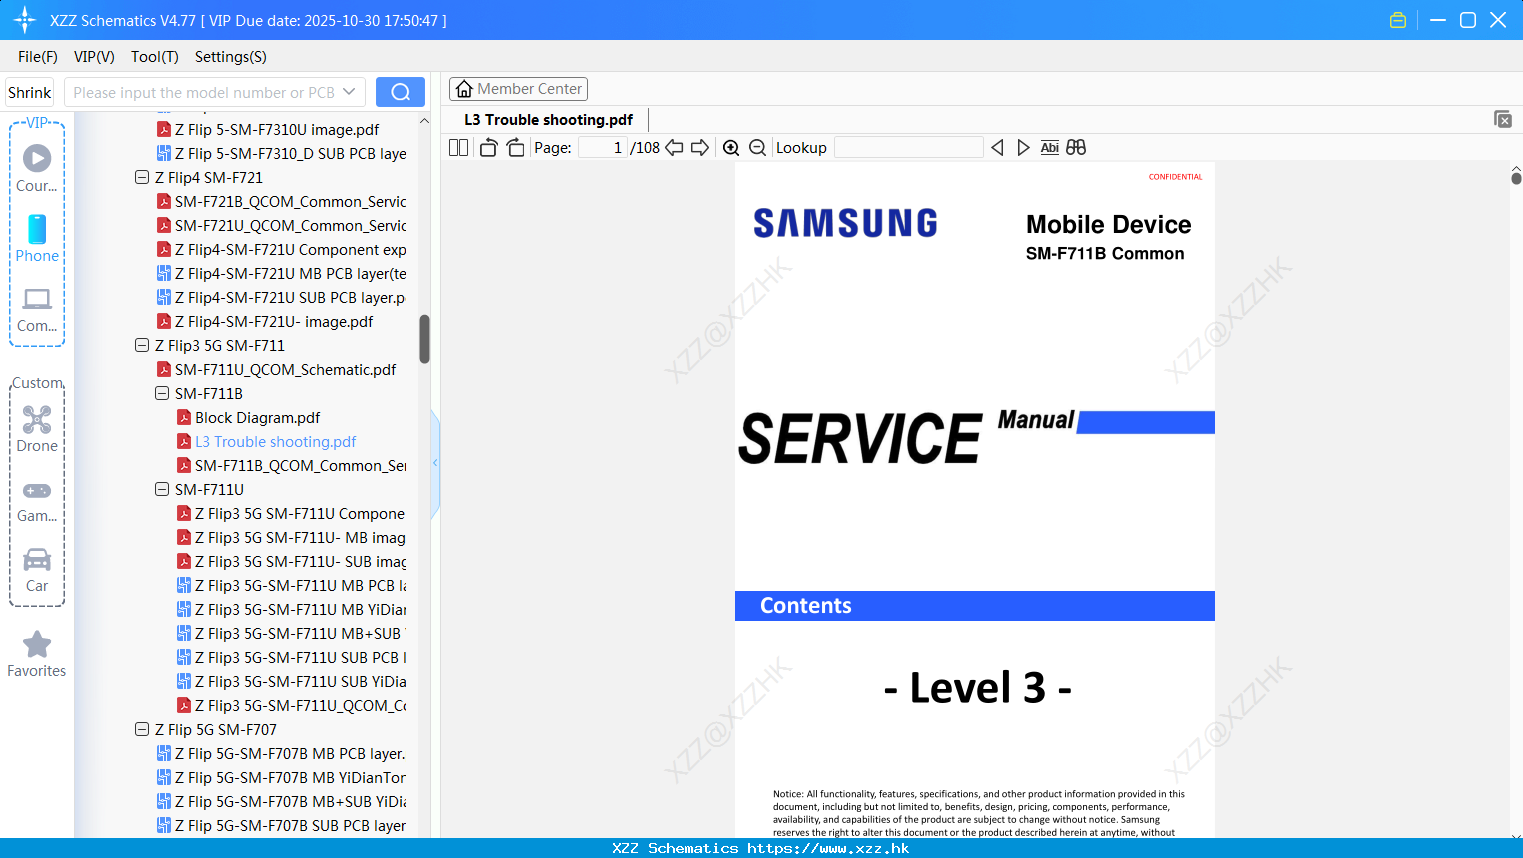
Task: Collapse the tree panel side handle
Action: point(435,463)
